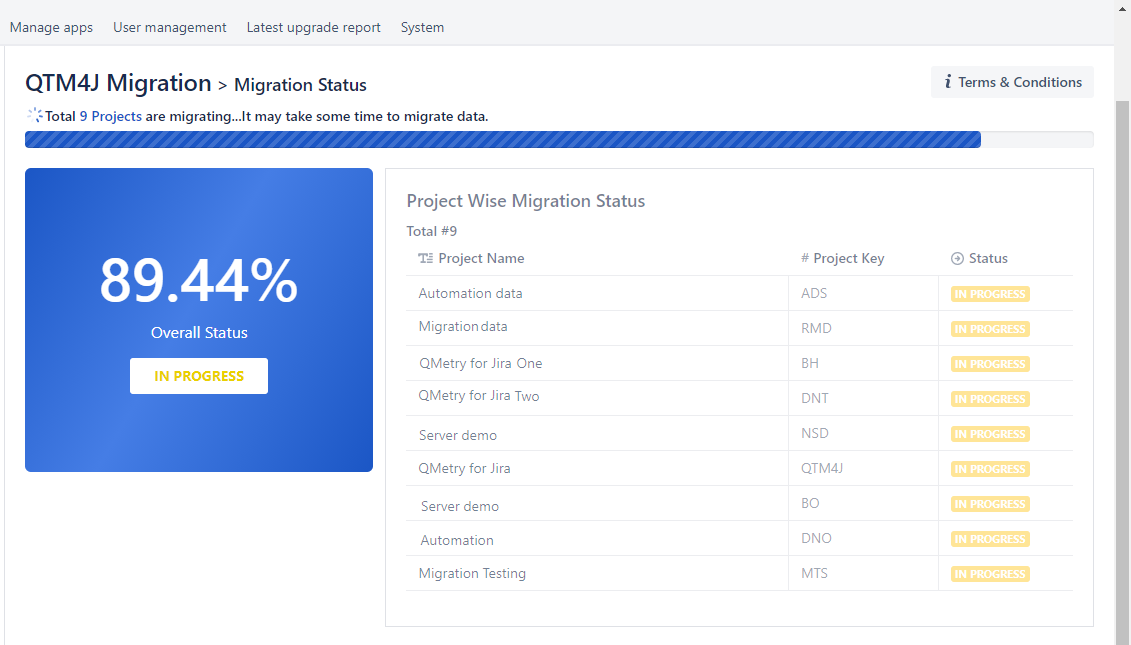Viewport: 1131px width, 645px height.
Task: Click IN PROGRESS badge in QTM4J row
Action: click(990, 469)
